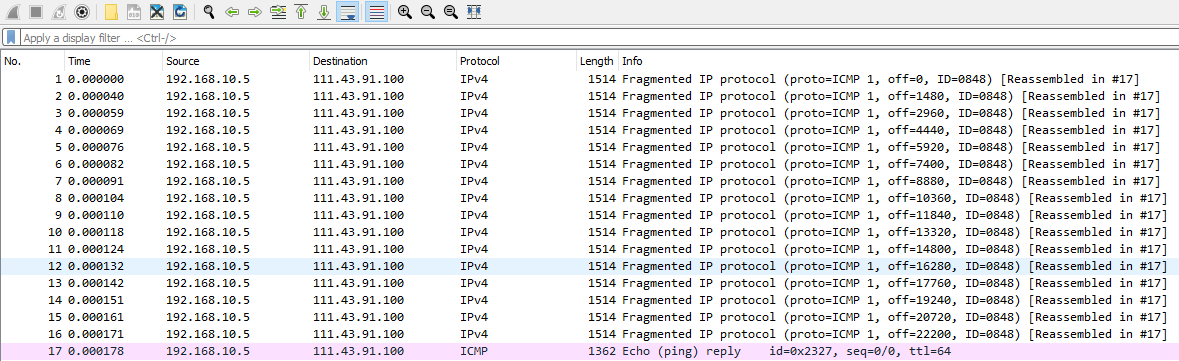Click the display filter bookmark icon
Screen dimensions: 1179x361
tap(11, 37)
